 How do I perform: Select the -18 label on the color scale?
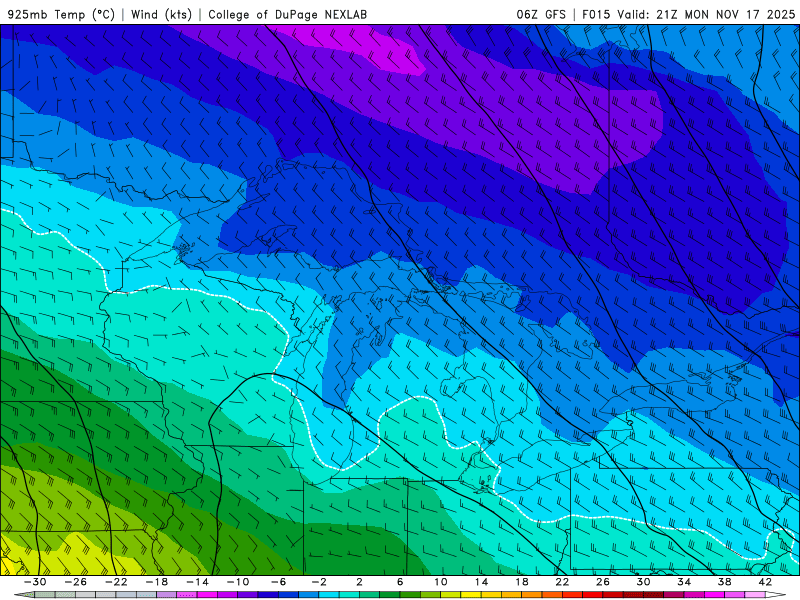pos(157,582)
